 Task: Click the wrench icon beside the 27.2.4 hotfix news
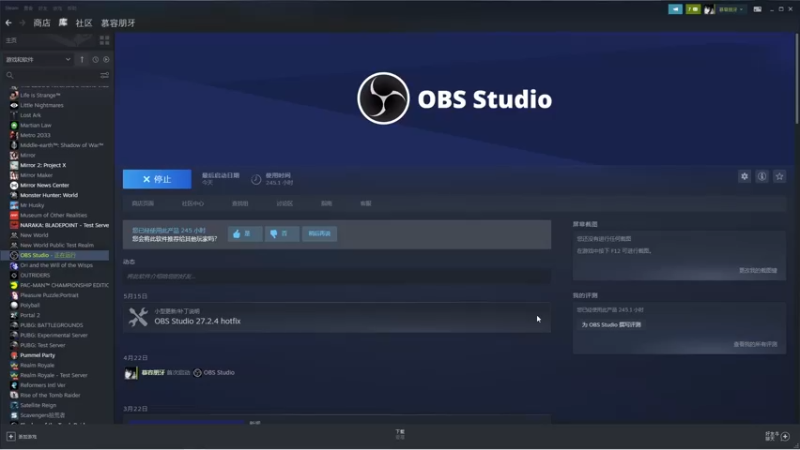[x=138, y=317]
